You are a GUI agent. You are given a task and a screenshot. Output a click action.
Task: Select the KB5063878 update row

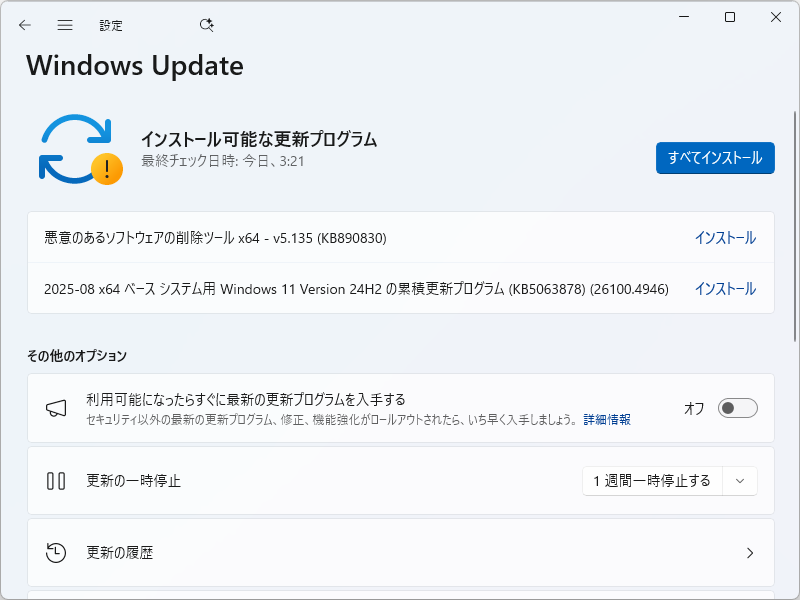click(350, 288)
